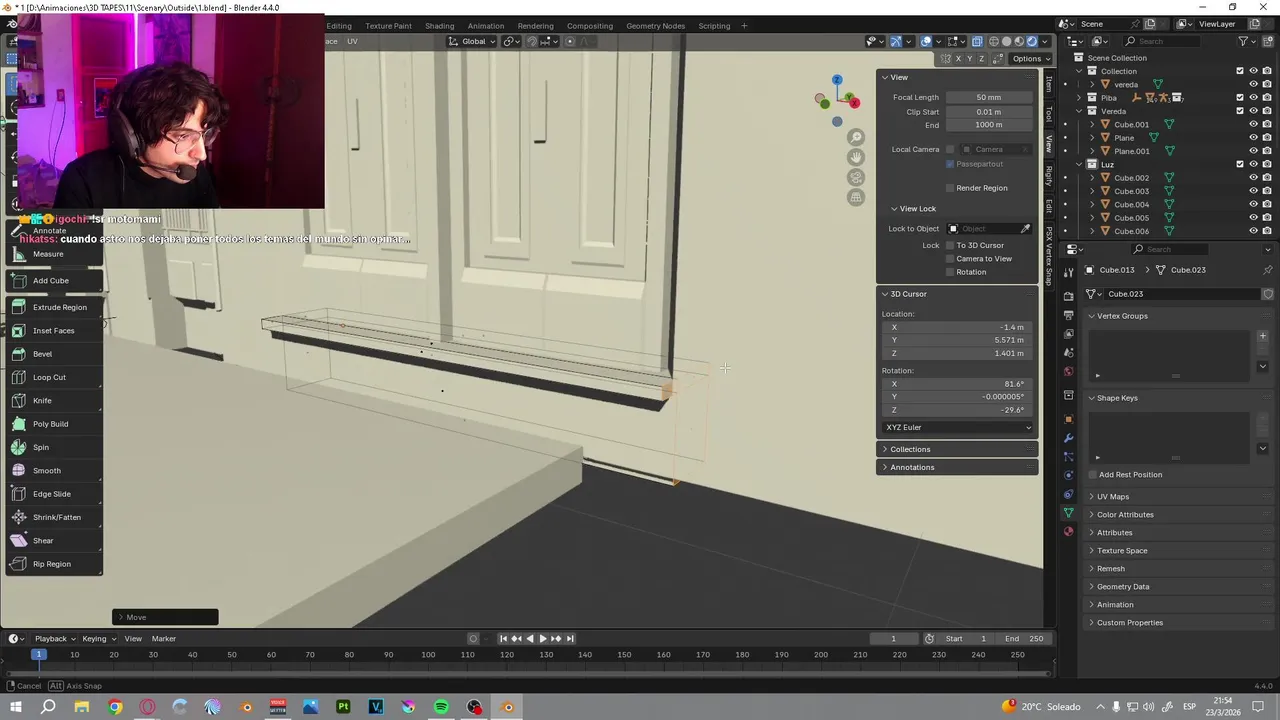Jump to the last frame

click(570, 638)
